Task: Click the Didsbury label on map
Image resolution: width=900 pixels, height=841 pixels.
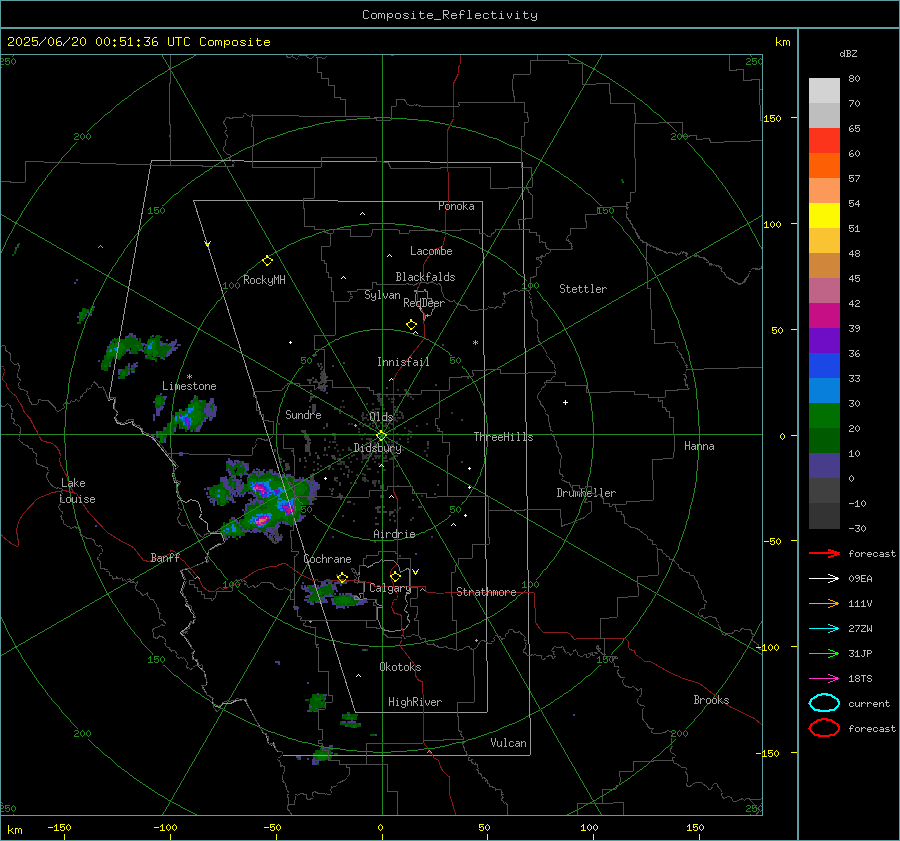Action: 377,448
